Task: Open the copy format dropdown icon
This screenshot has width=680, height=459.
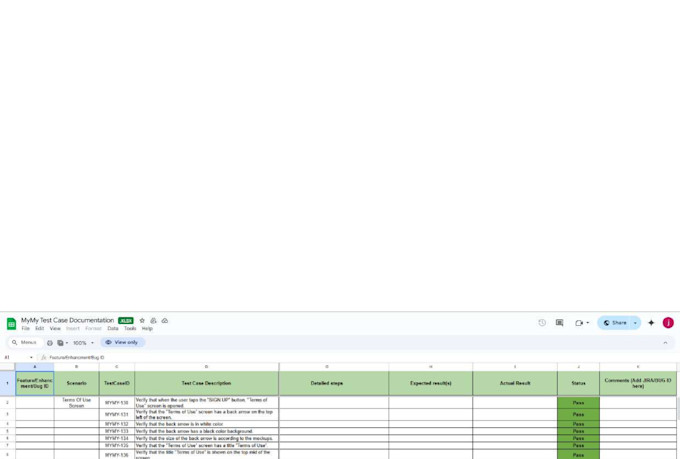Action: (x=62, y=343)
